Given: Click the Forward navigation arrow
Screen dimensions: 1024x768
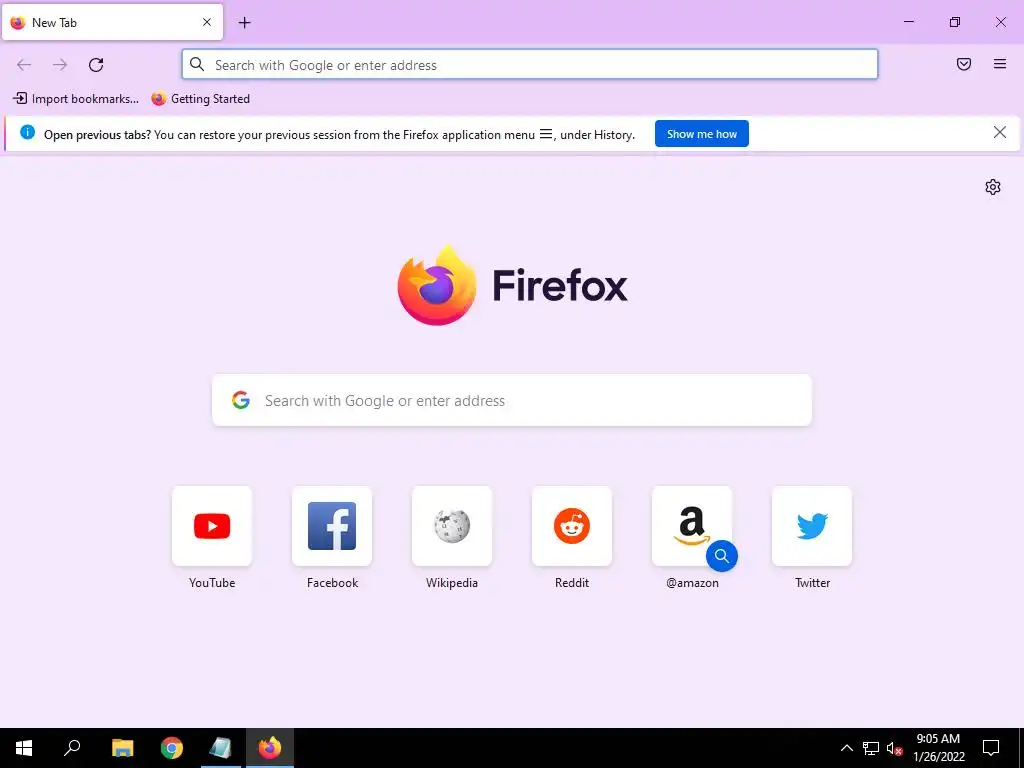Looking at the screenshot, I should [x=60, y=65].
